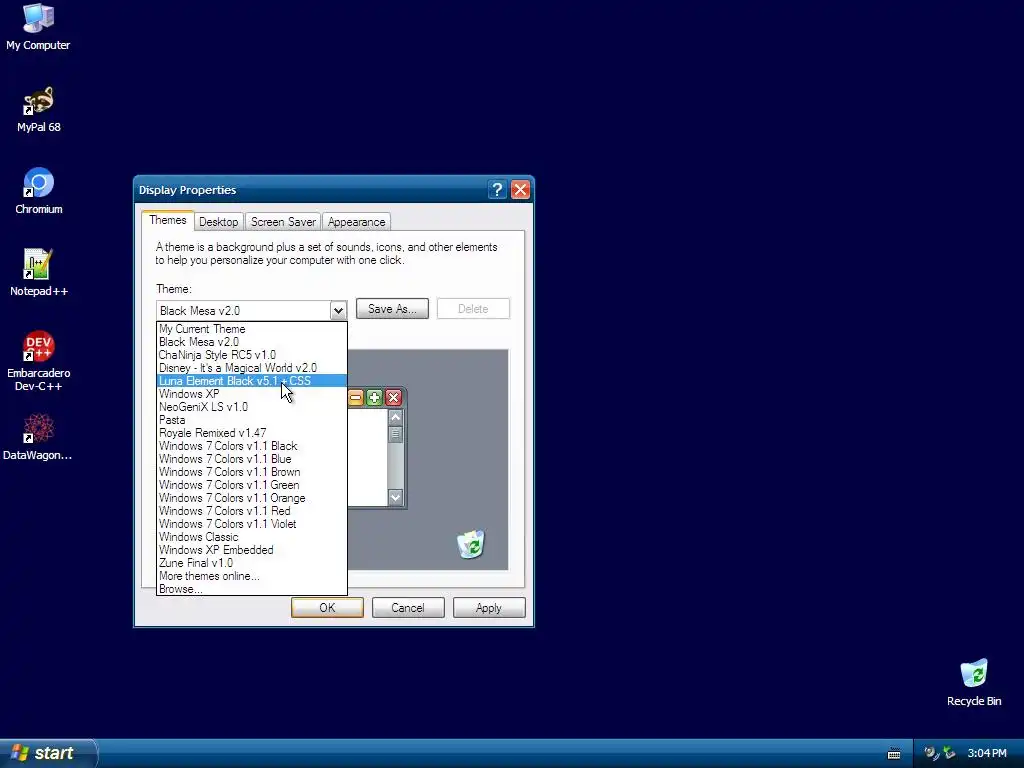Select Windows 7 Colors v1.1 Blue
Screen dimensions: 1024x768
[x=252, y=459]
